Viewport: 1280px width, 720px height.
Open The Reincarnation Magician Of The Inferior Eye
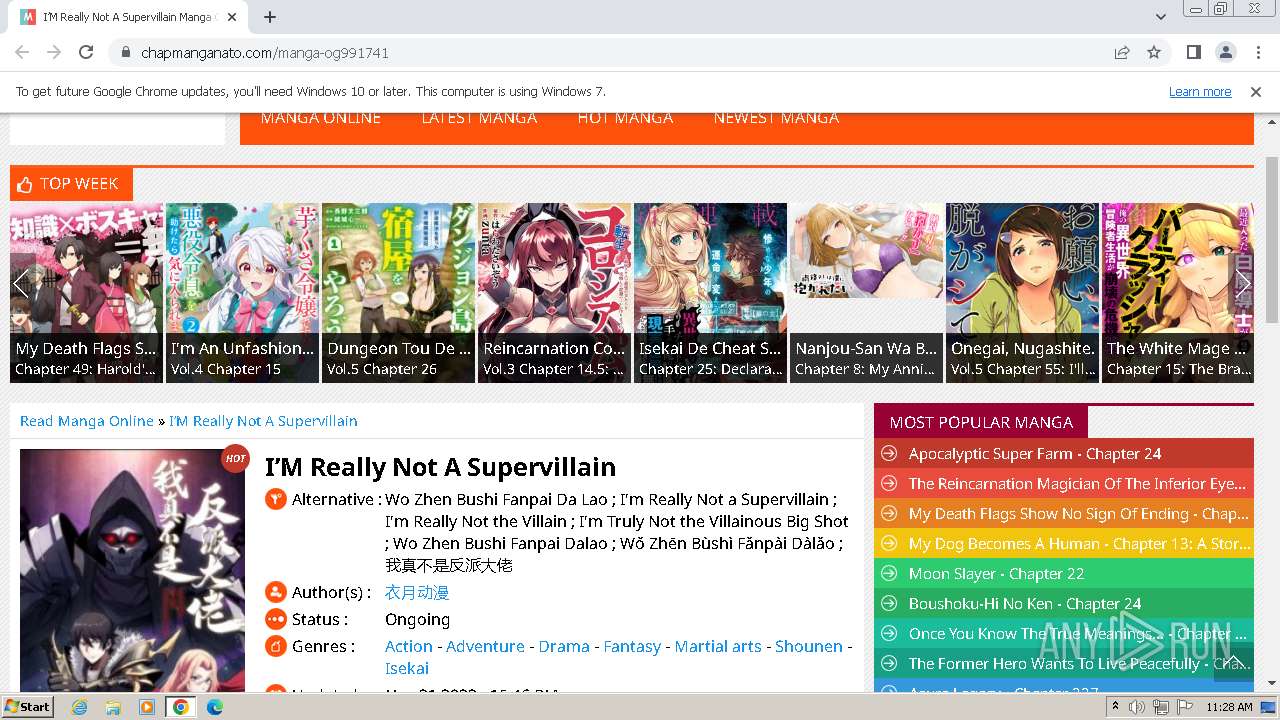[1077, 483]
